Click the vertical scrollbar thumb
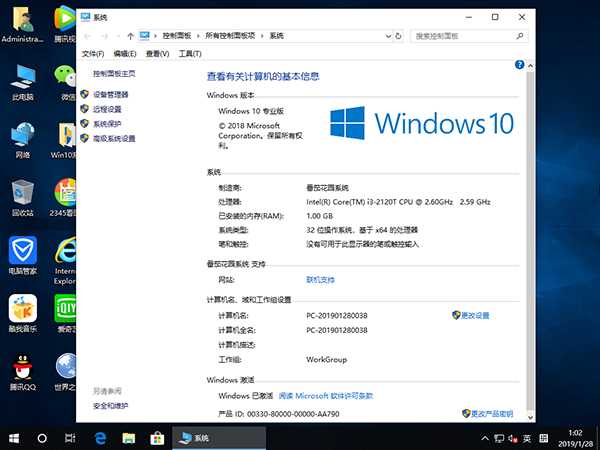This screenshot has width=600, height=450. tap(530, 240)
